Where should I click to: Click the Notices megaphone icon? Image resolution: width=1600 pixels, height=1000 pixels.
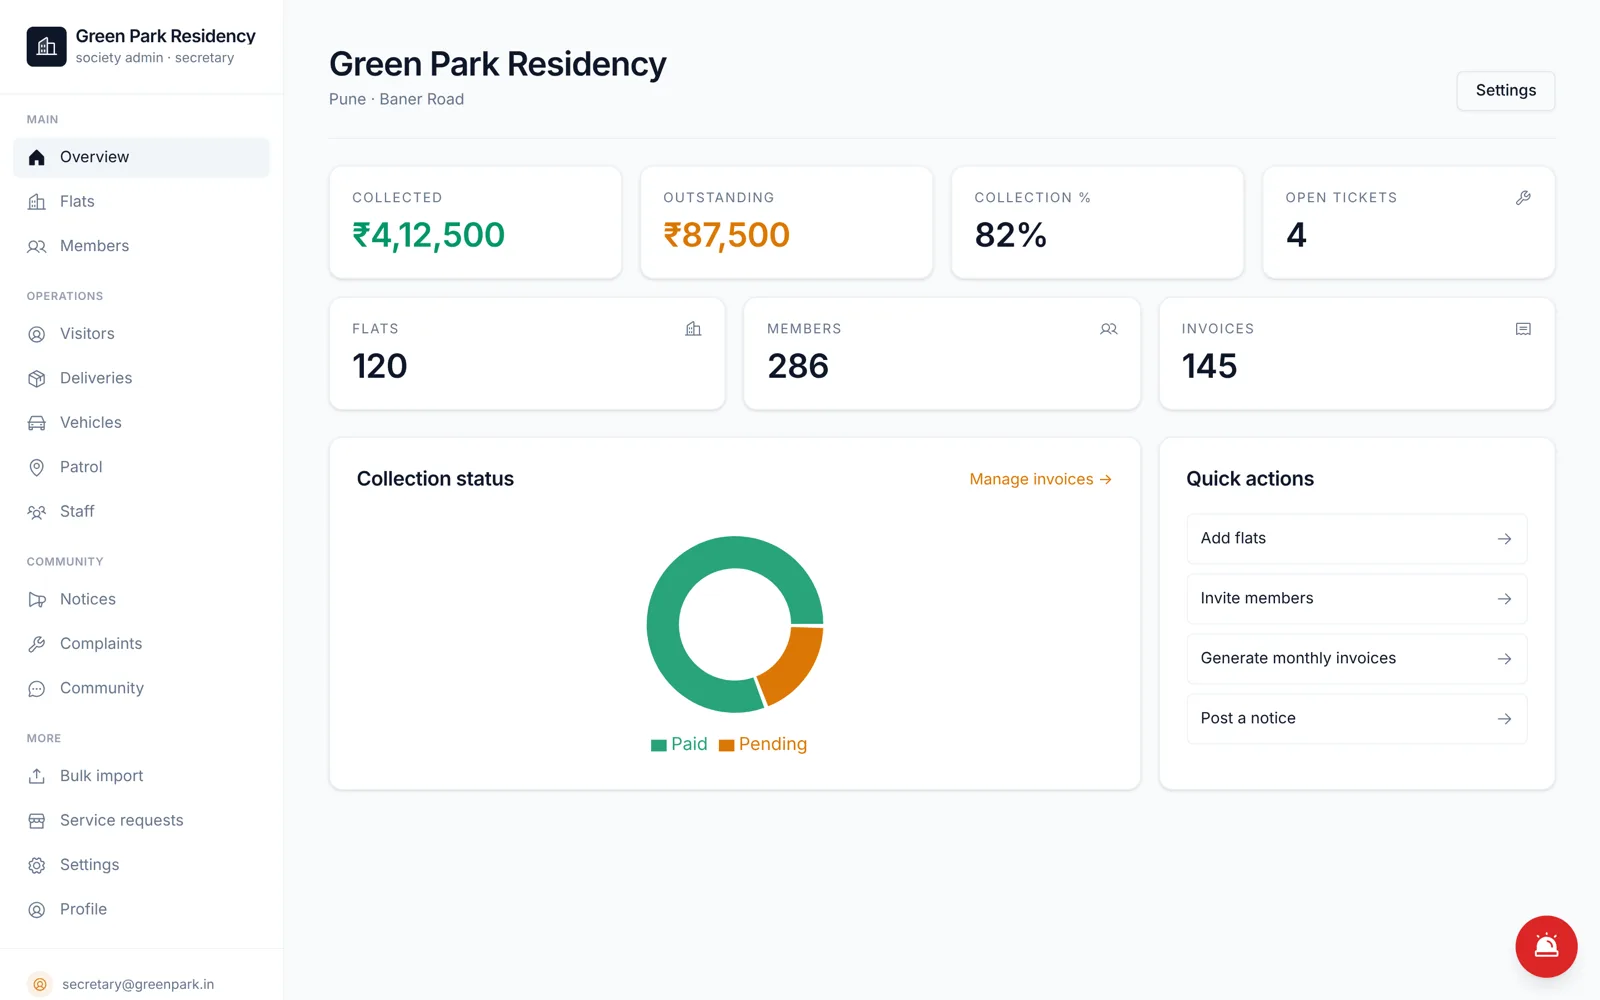[37, 600]
